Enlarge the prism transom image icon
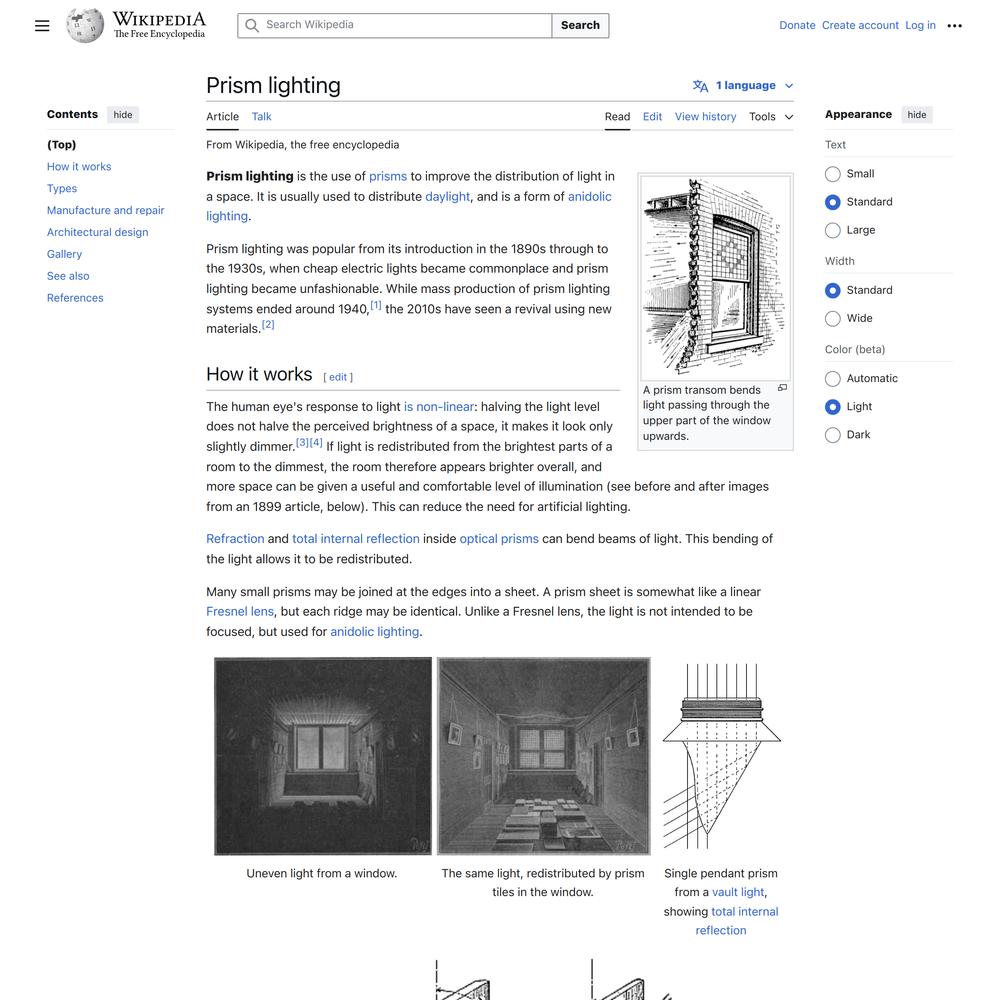This screenshot has height=1000, width=1000. tap(783, 388)
